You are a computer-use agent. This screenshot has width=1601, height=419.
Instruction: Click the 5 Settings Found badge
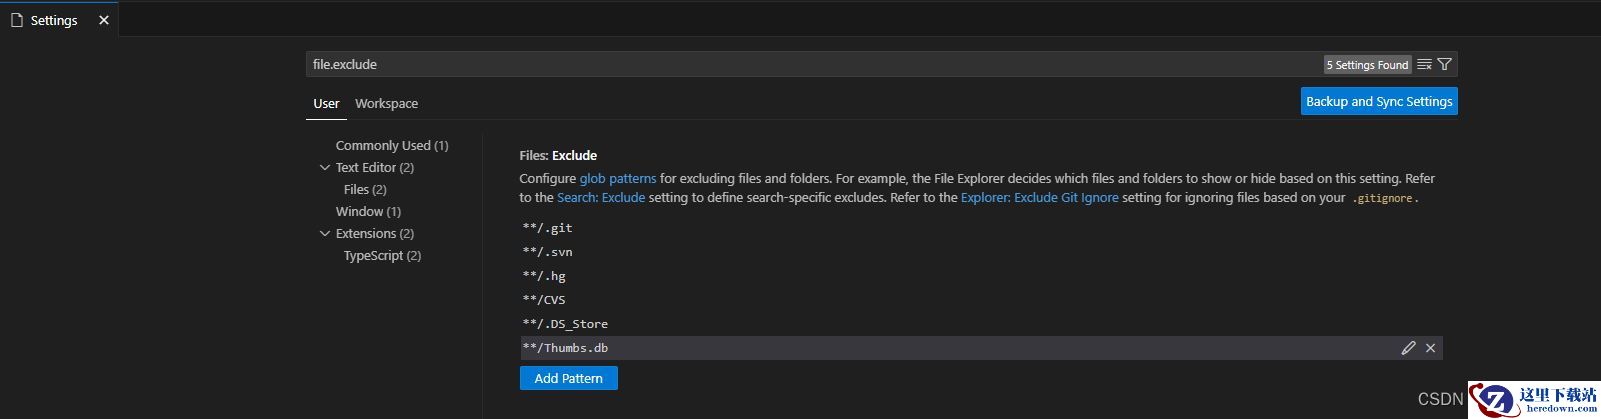point(1367,64)
